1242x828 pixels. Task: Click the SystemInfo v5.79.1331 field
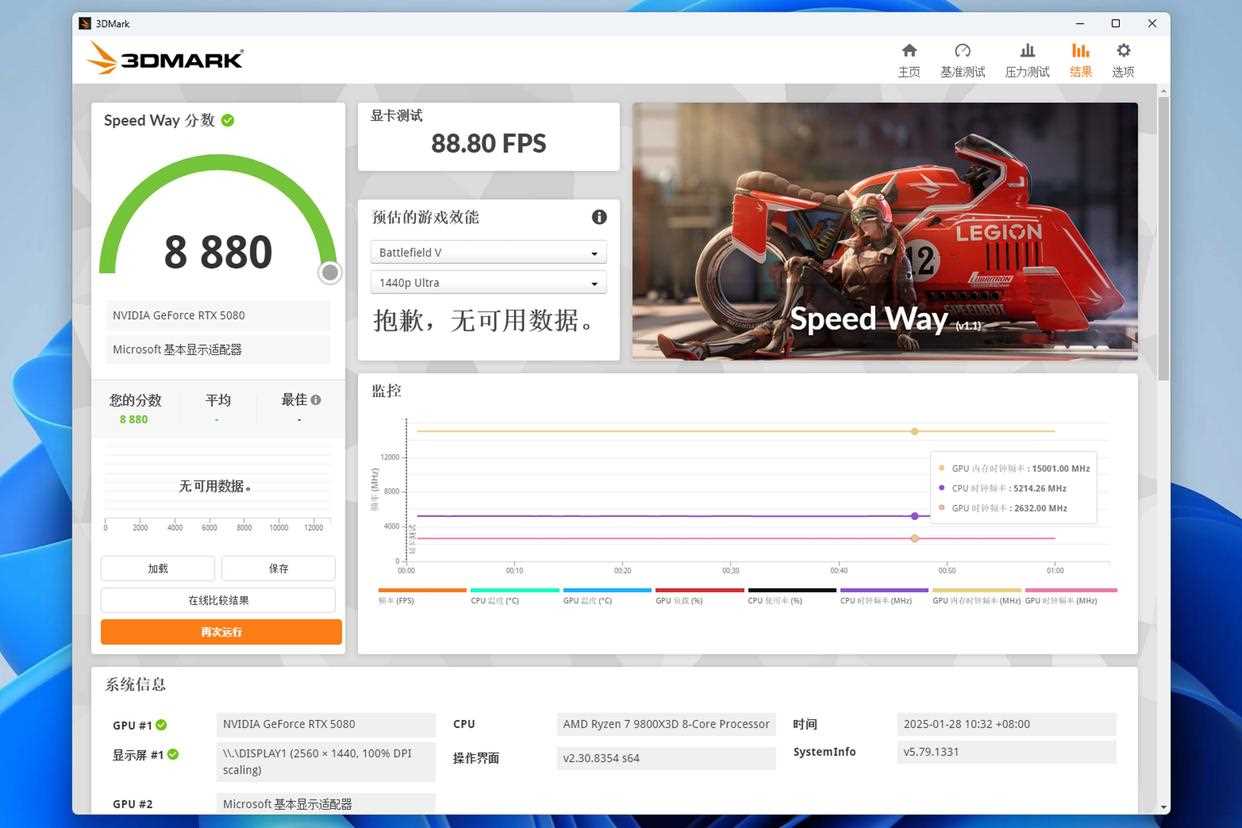click(1006, 752)
